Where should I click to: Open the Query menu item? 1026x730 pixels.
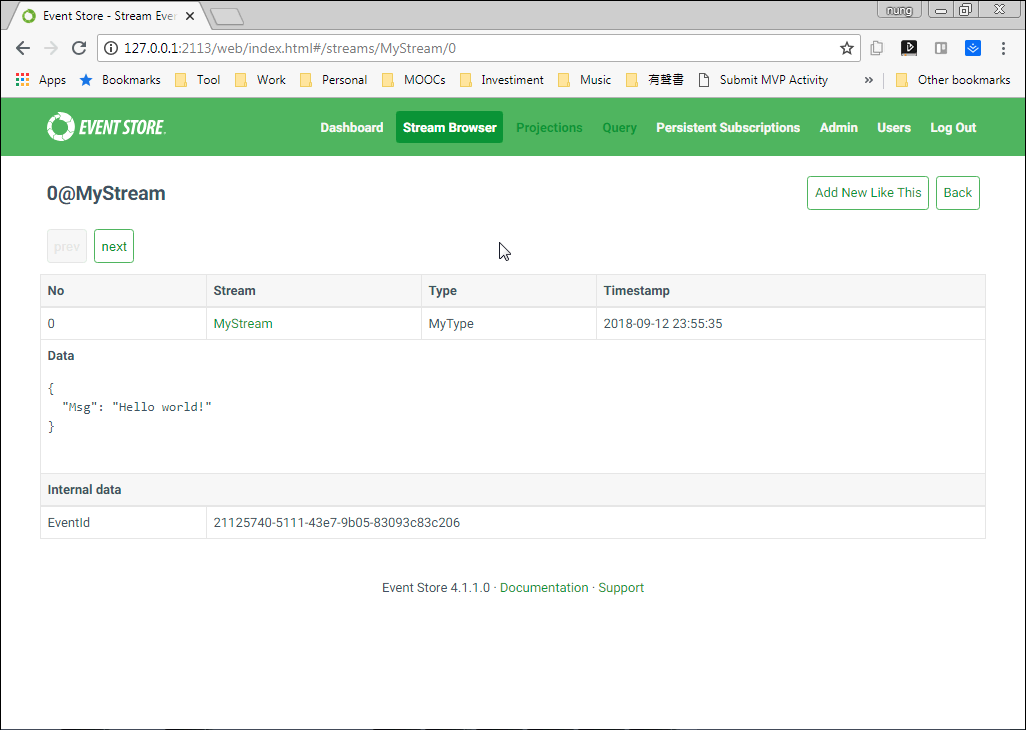(x=619, y=128)
